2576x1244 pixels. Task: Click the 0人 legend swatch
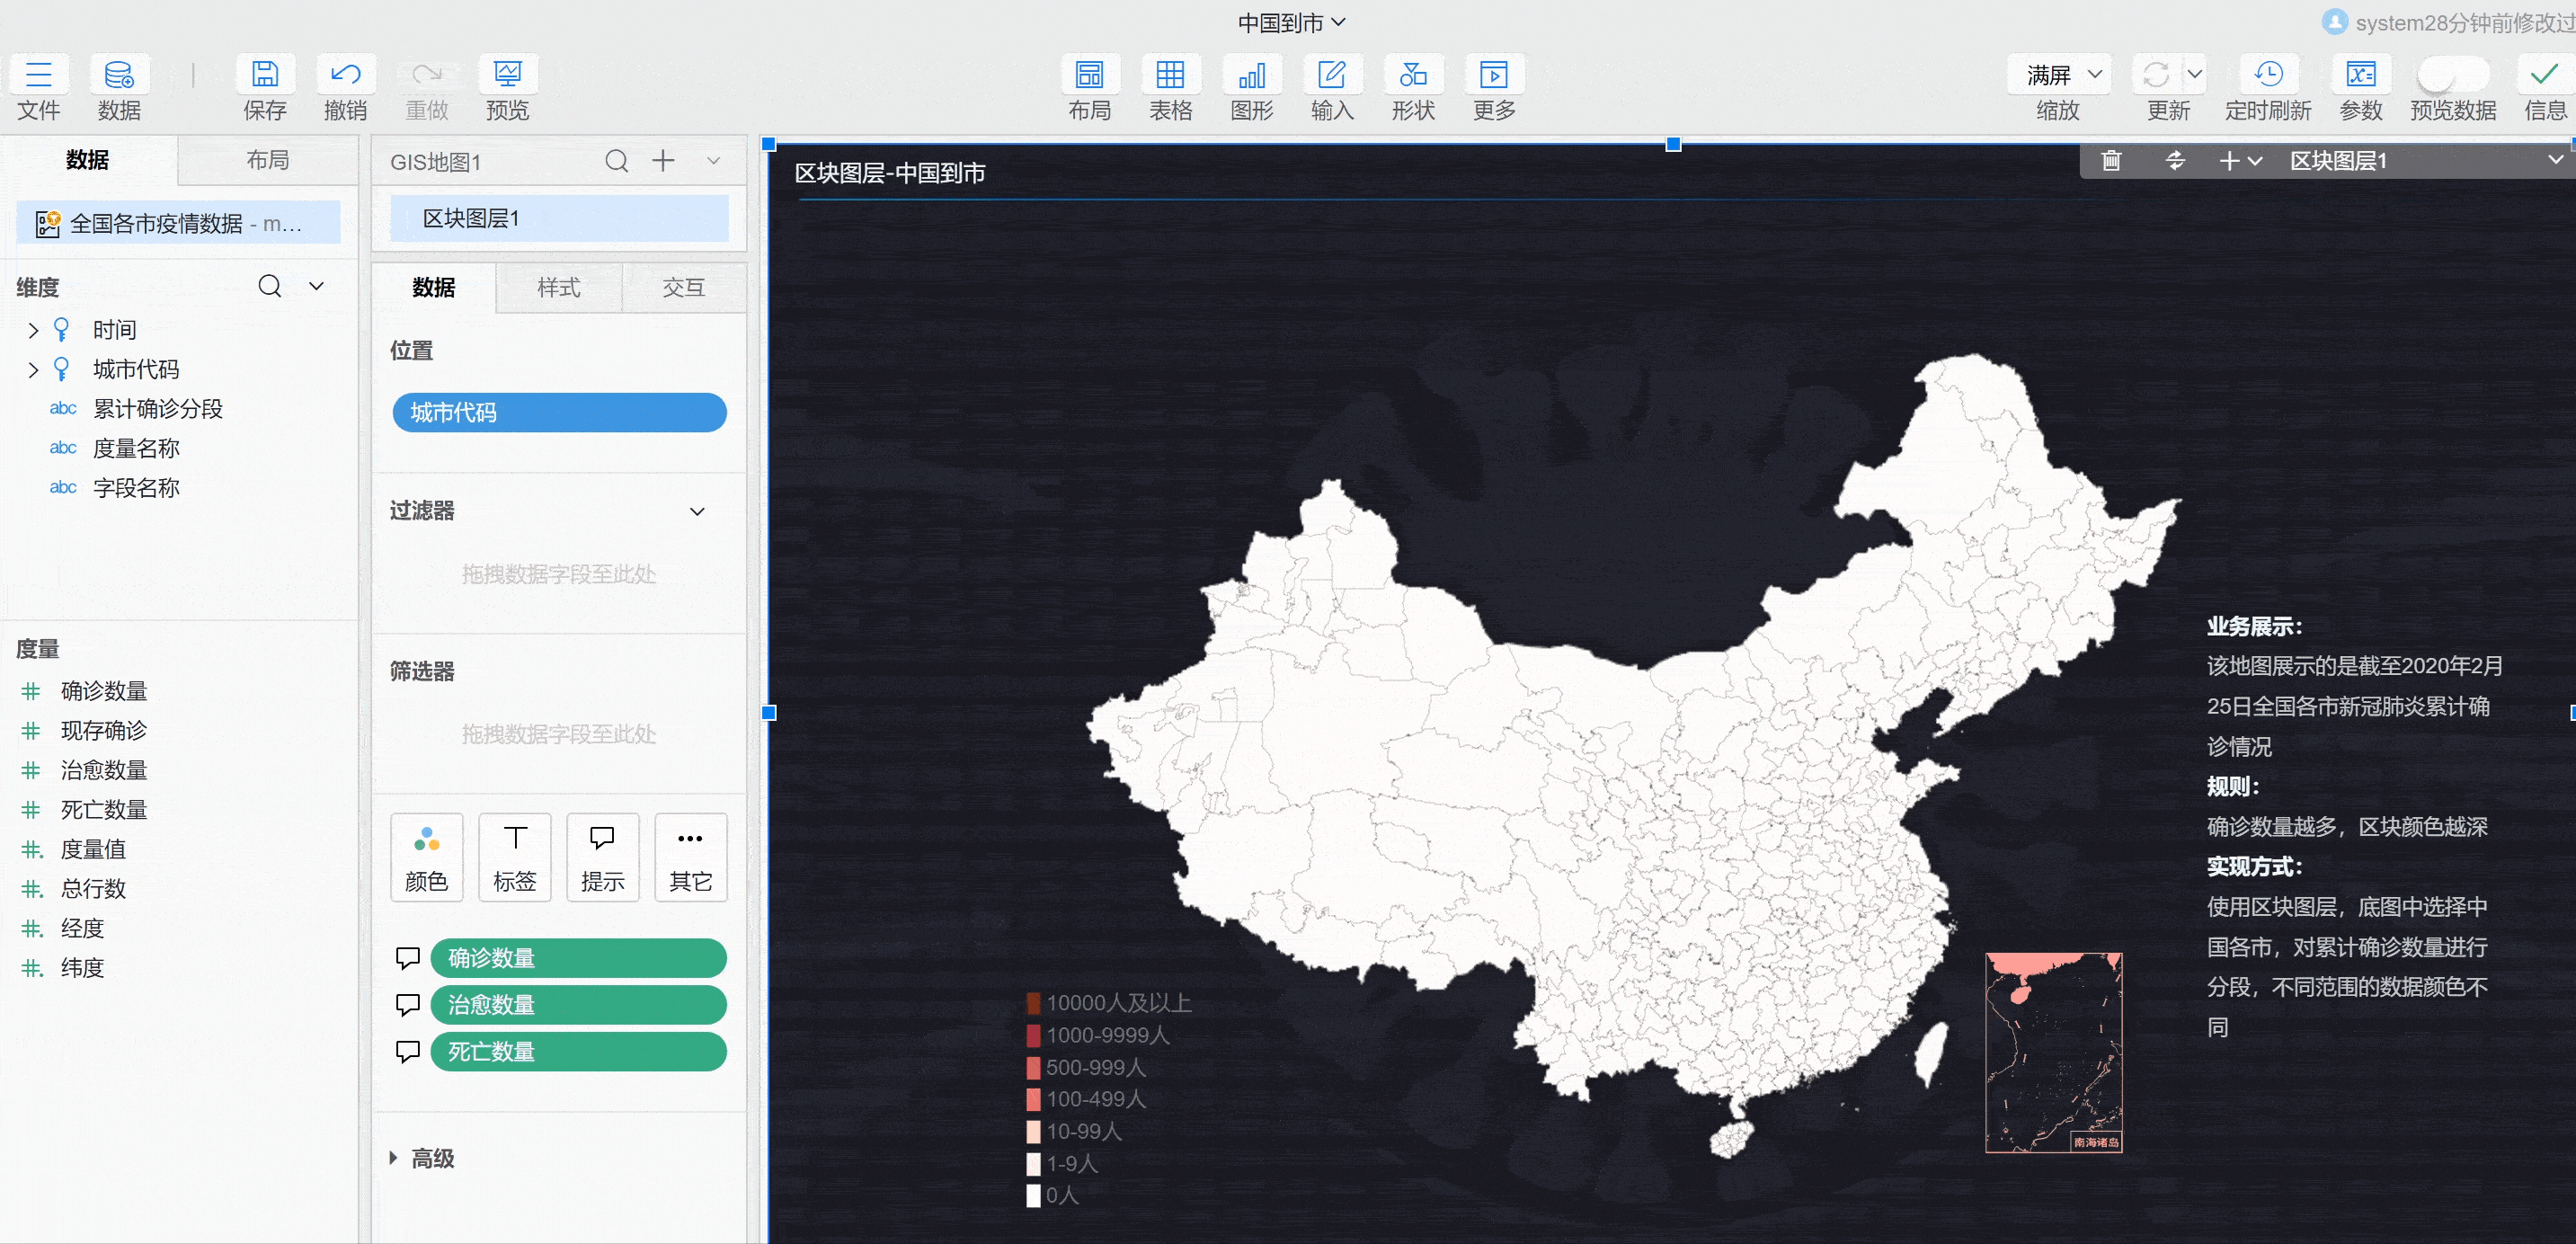point(1033,1195)
